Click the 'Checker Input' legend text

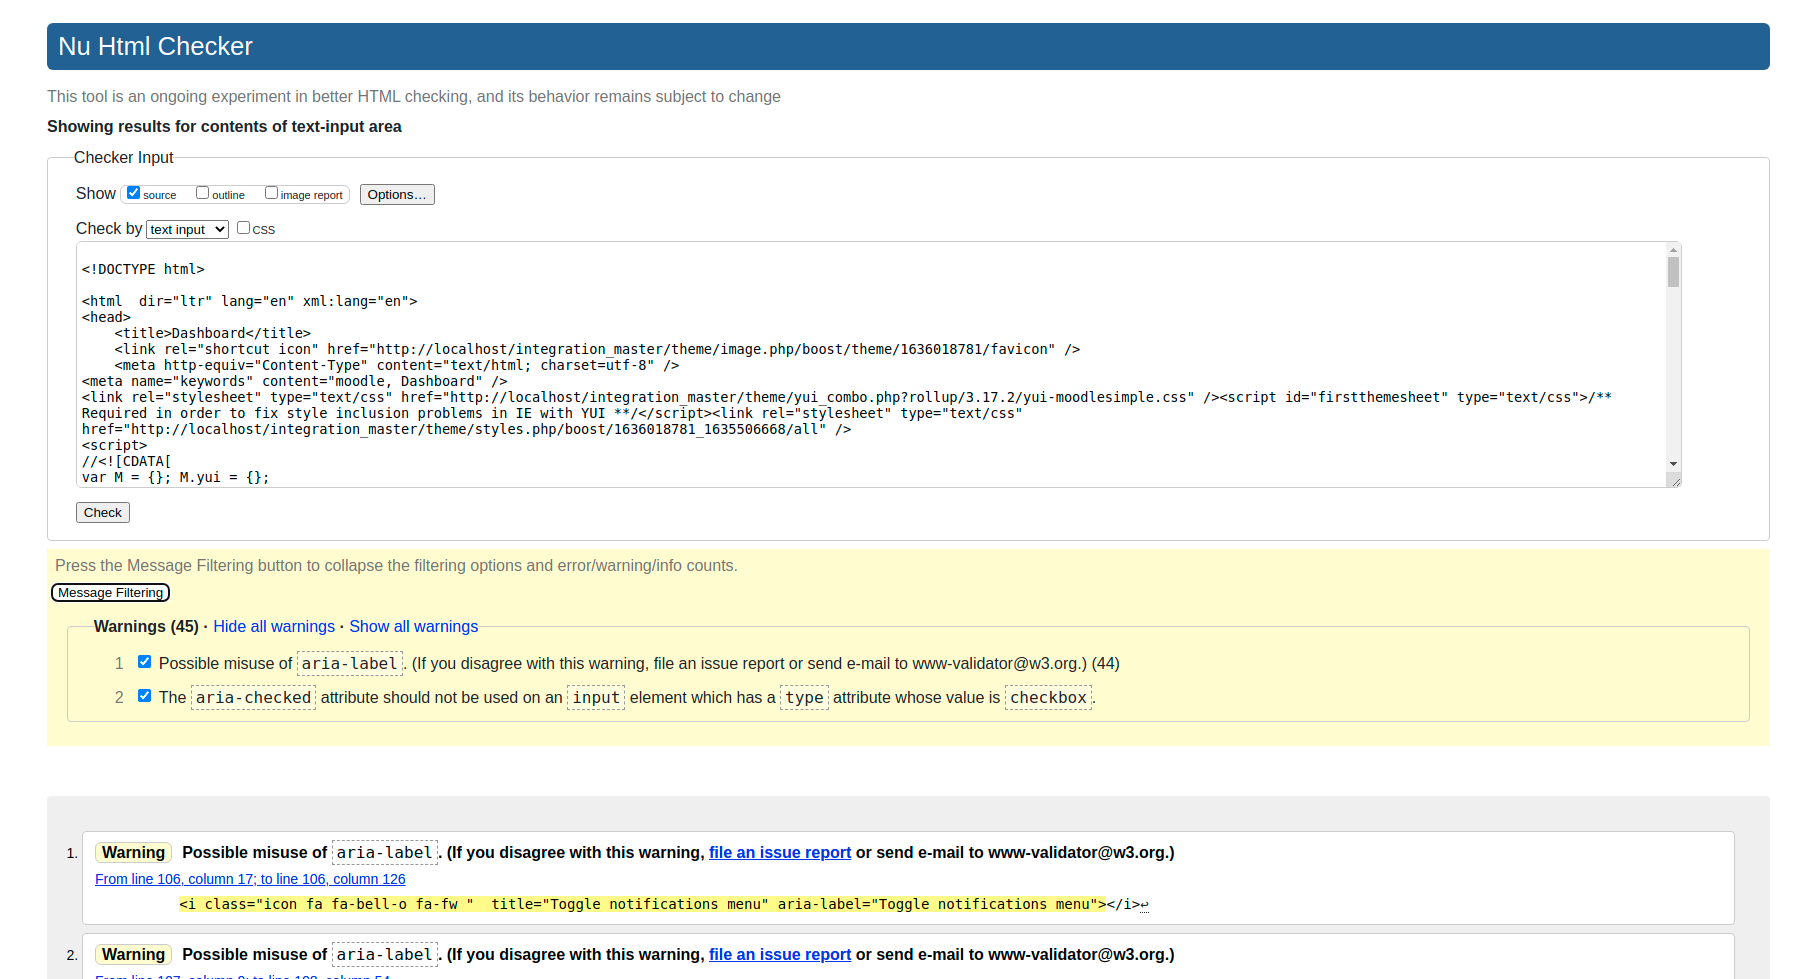(123, 157)
